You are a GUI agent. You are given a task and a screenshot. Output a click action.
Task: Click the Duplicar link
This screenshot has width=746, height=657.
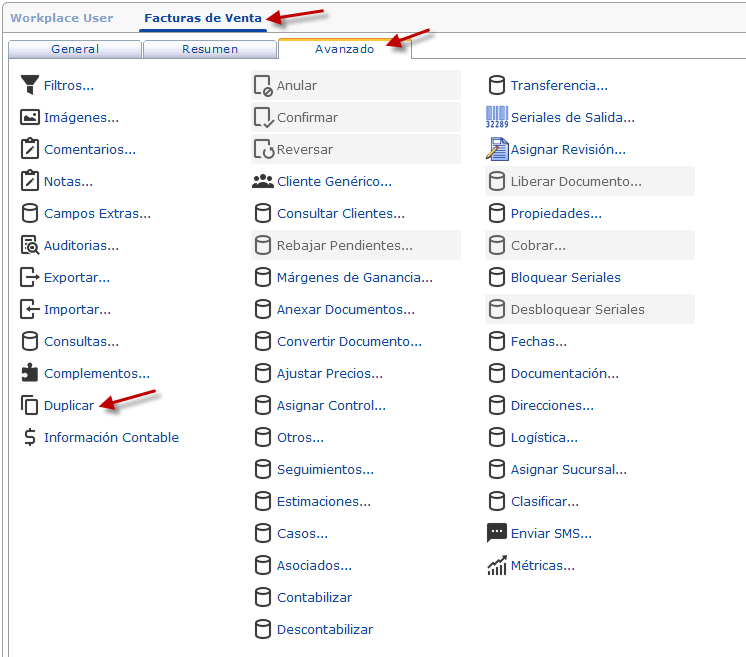pos(69,405)
